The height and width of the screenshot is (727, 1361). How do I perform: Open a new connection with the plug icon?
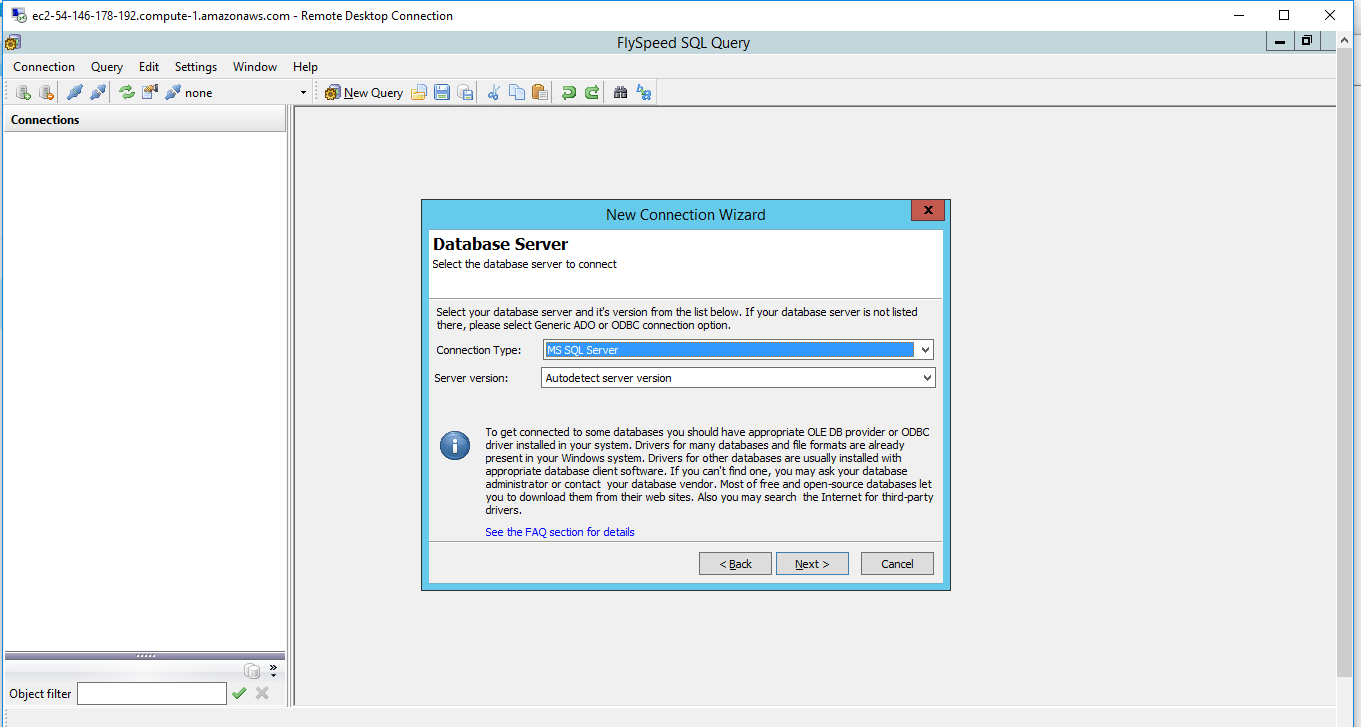74,92
